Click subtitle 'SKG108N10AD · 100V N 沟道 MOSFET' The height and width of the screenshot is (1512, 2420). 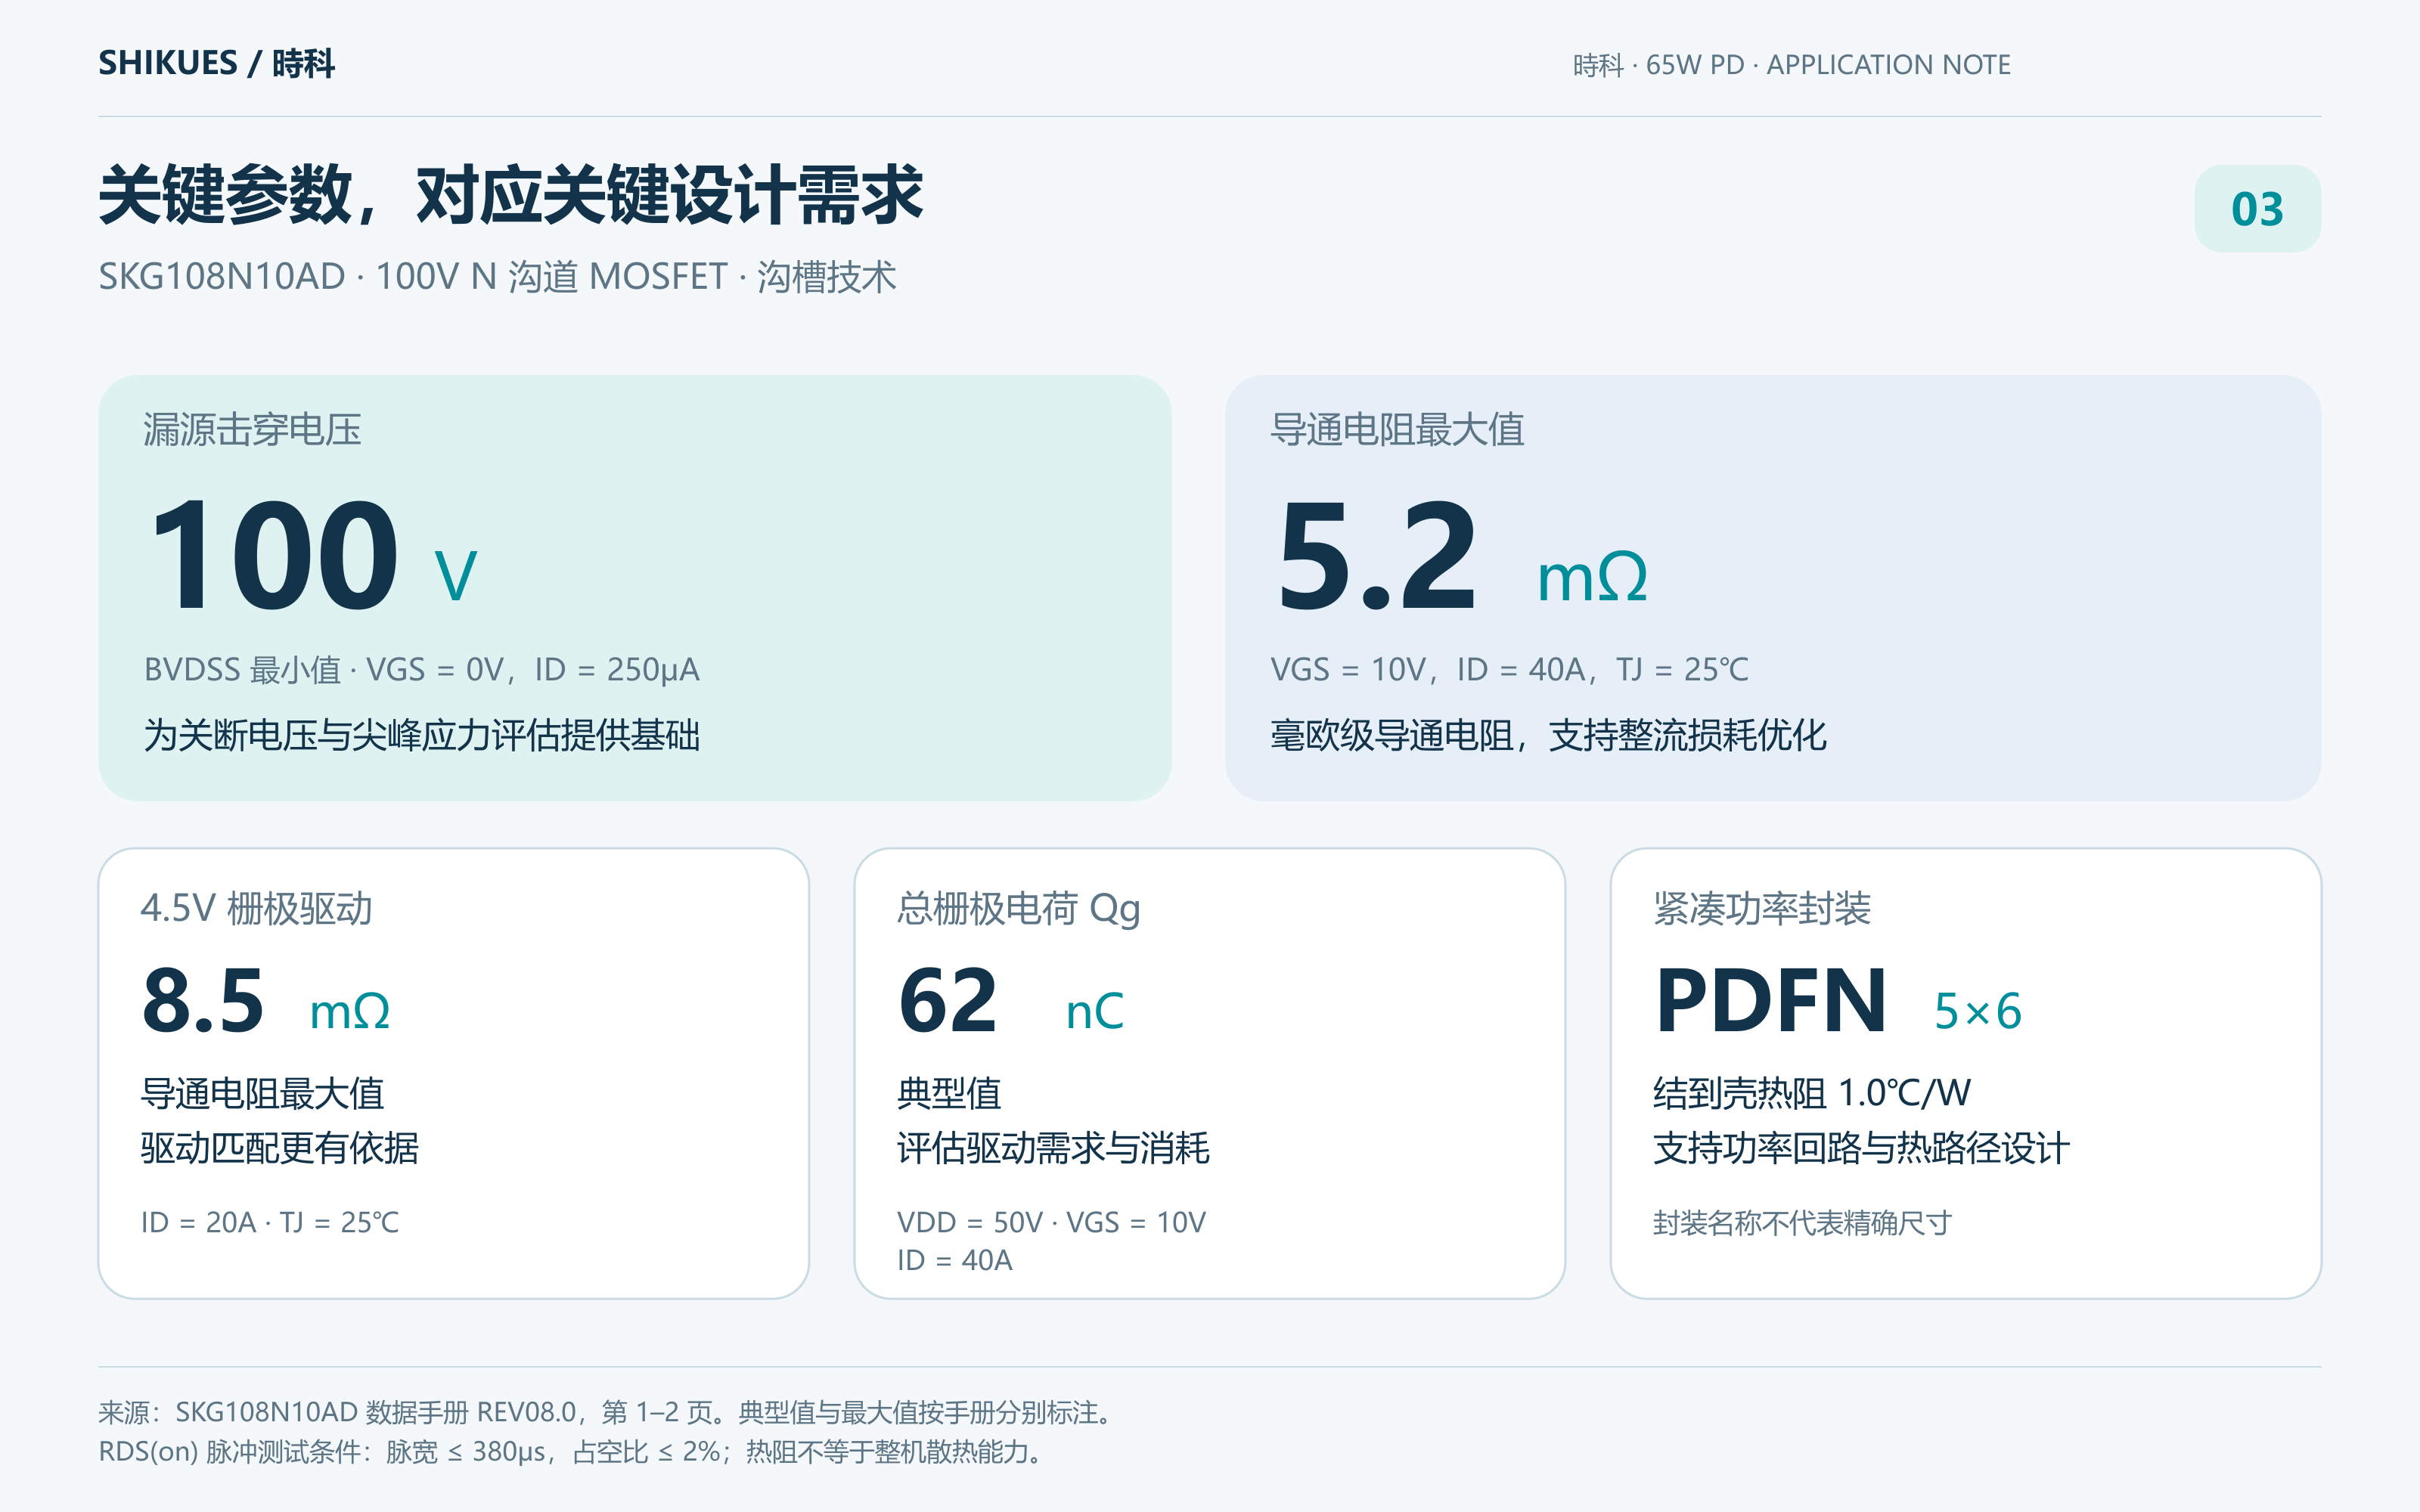click(x=412, y=276)
